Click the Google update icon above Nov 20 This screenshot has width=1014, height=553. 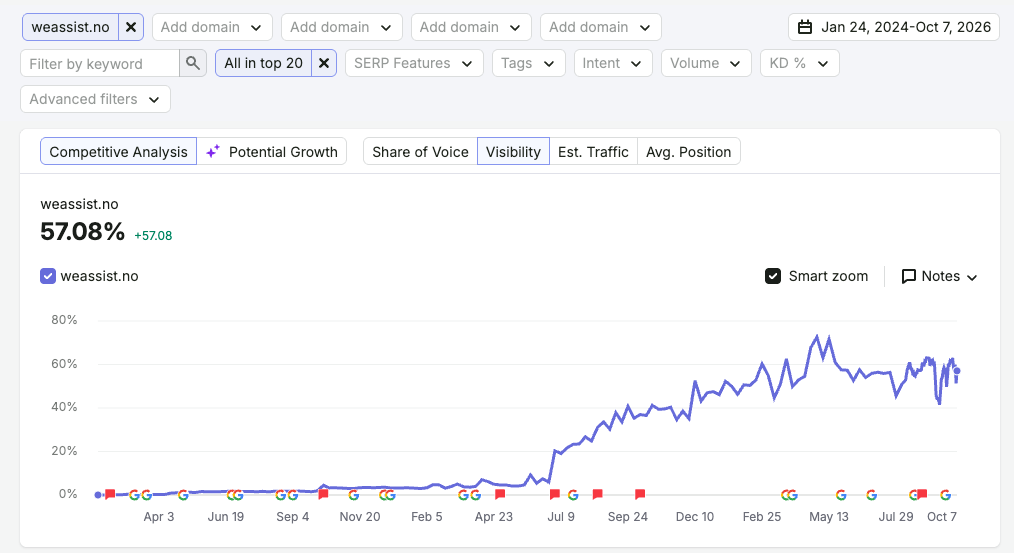[354, 495]
